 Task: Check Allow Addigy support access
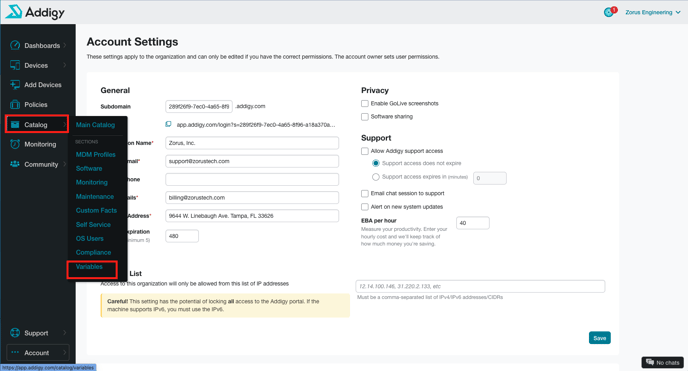coord(365,151)
